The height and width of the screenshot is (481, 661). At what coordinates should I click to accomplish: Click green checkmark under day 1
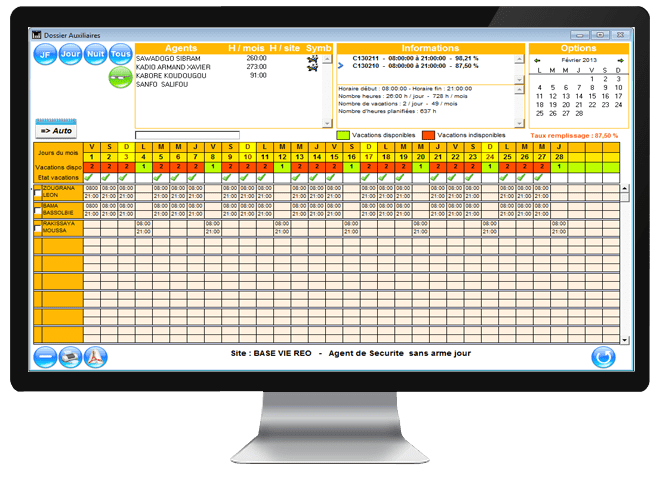click(x=89, y=177)
